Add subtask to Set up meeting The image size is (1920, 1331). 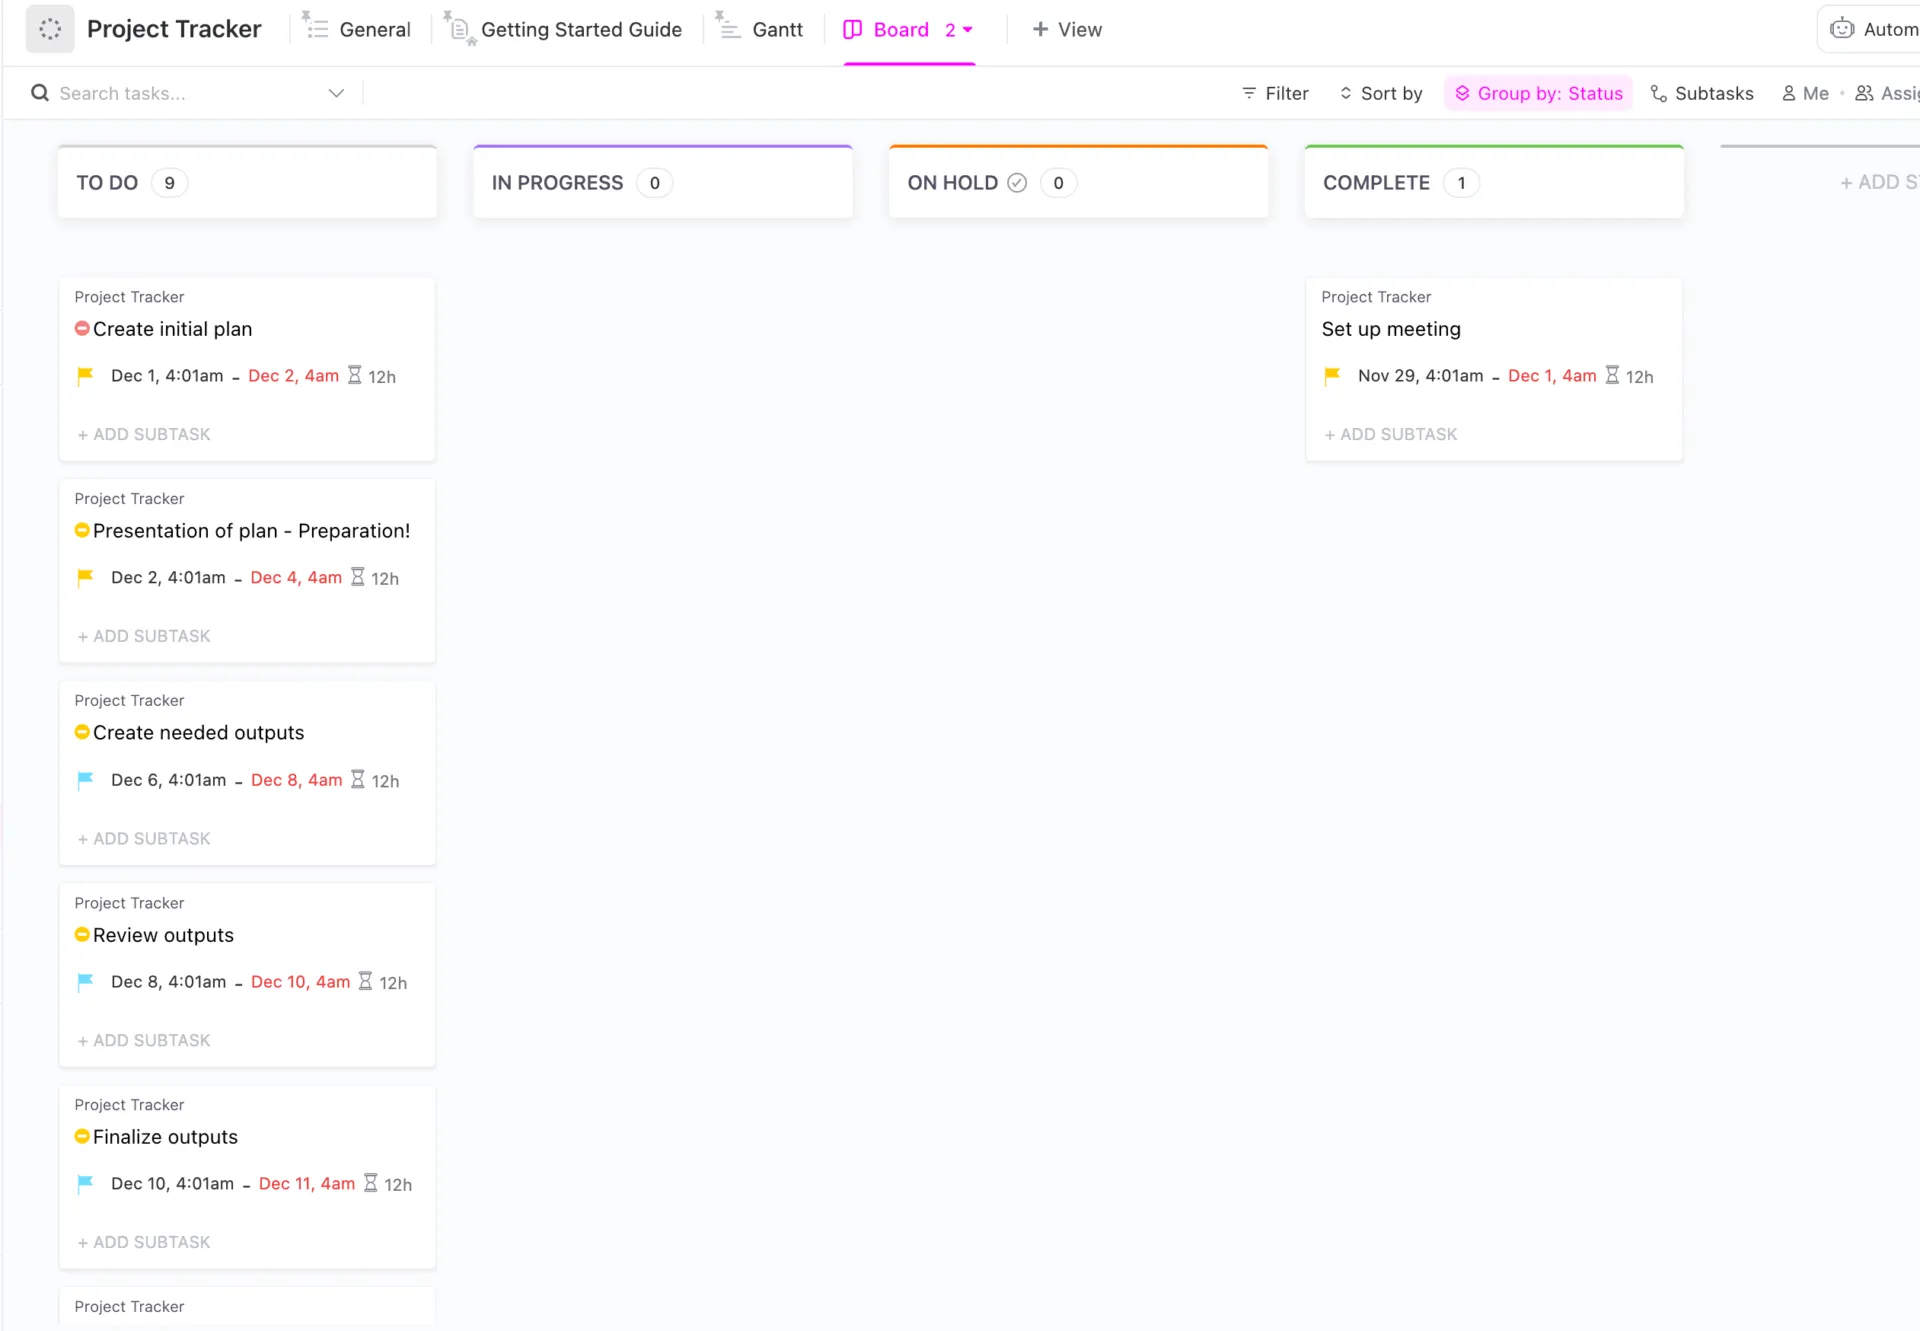pyautogui.click(x=1391, y=434)
